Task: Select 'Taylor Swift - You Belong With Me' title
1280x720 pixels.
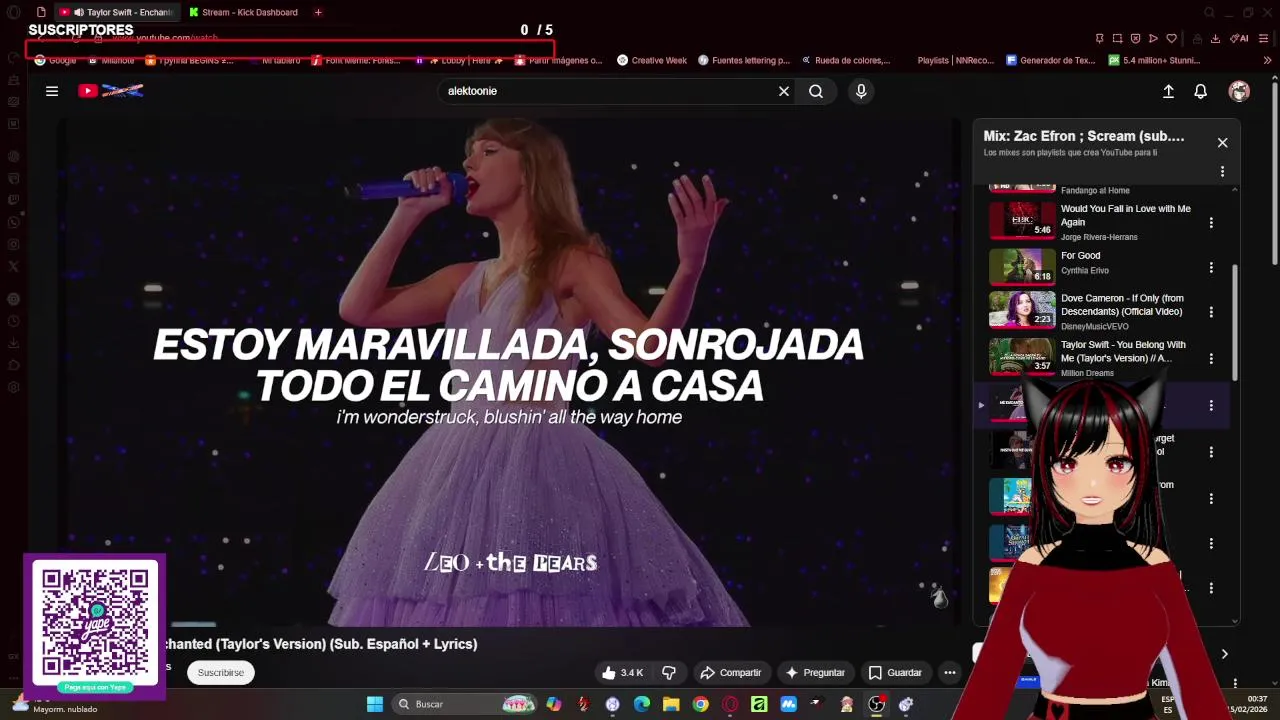Action: [1123, 351]
